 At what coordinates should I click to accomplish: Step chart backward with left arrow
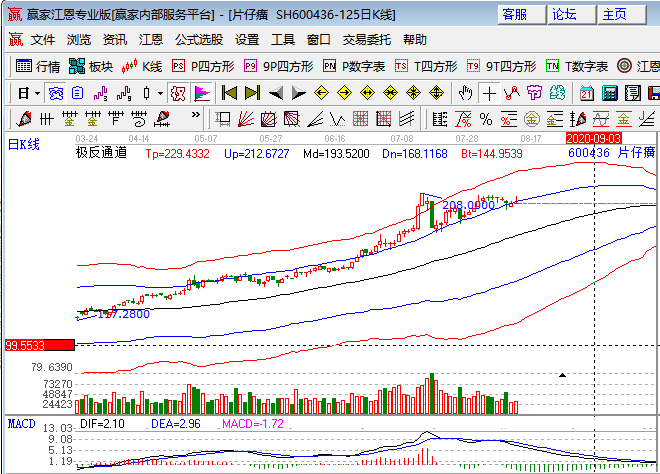coord(276,93)
